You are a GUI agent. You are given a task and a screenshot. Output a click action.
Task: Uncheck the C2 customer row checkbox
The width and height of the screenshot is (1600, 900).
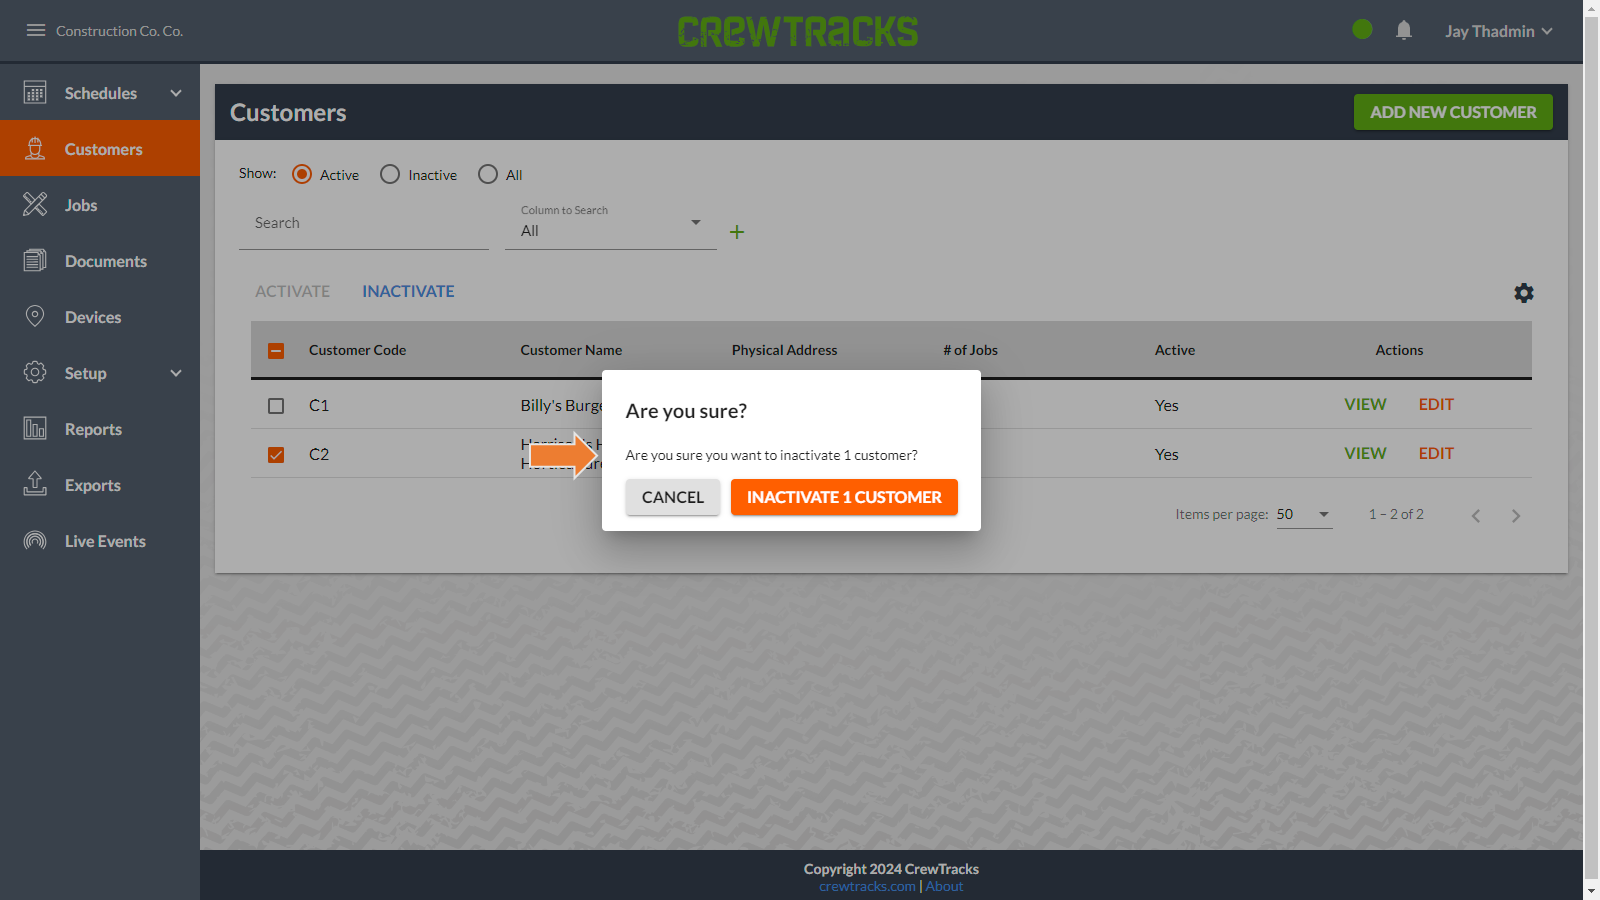[x=276, y=455]
